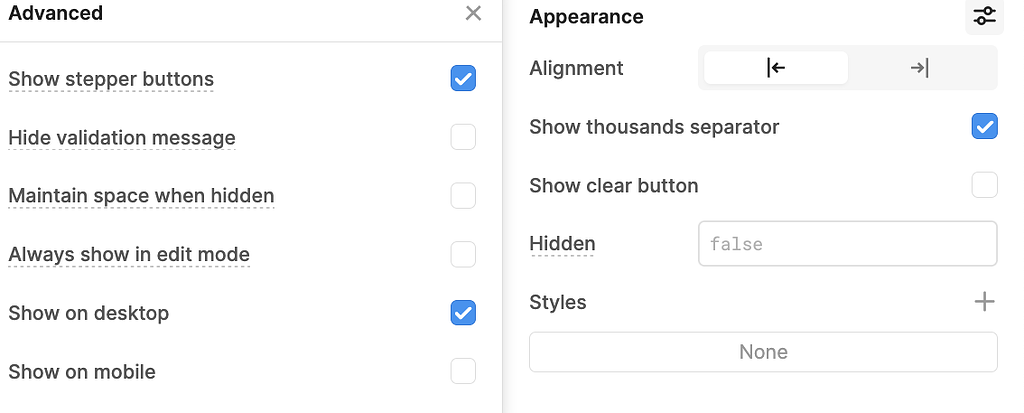The height and width of the screenshot is (413, 1024).
Task: Disable Show thousands separator
Action: click(x=984, y=126)
